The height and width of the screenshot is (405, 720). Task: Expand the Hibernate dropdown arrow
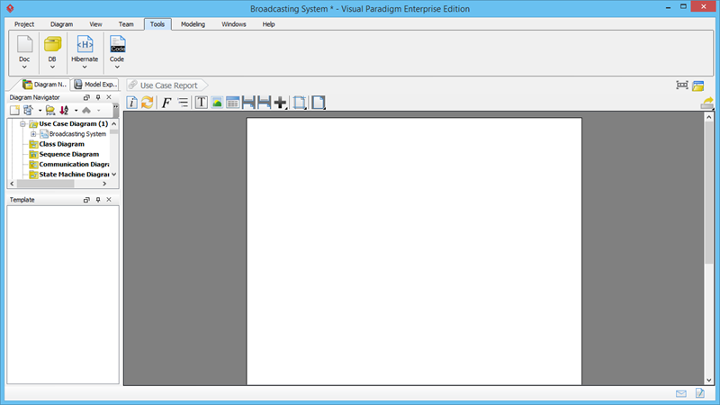click(84, 67)
